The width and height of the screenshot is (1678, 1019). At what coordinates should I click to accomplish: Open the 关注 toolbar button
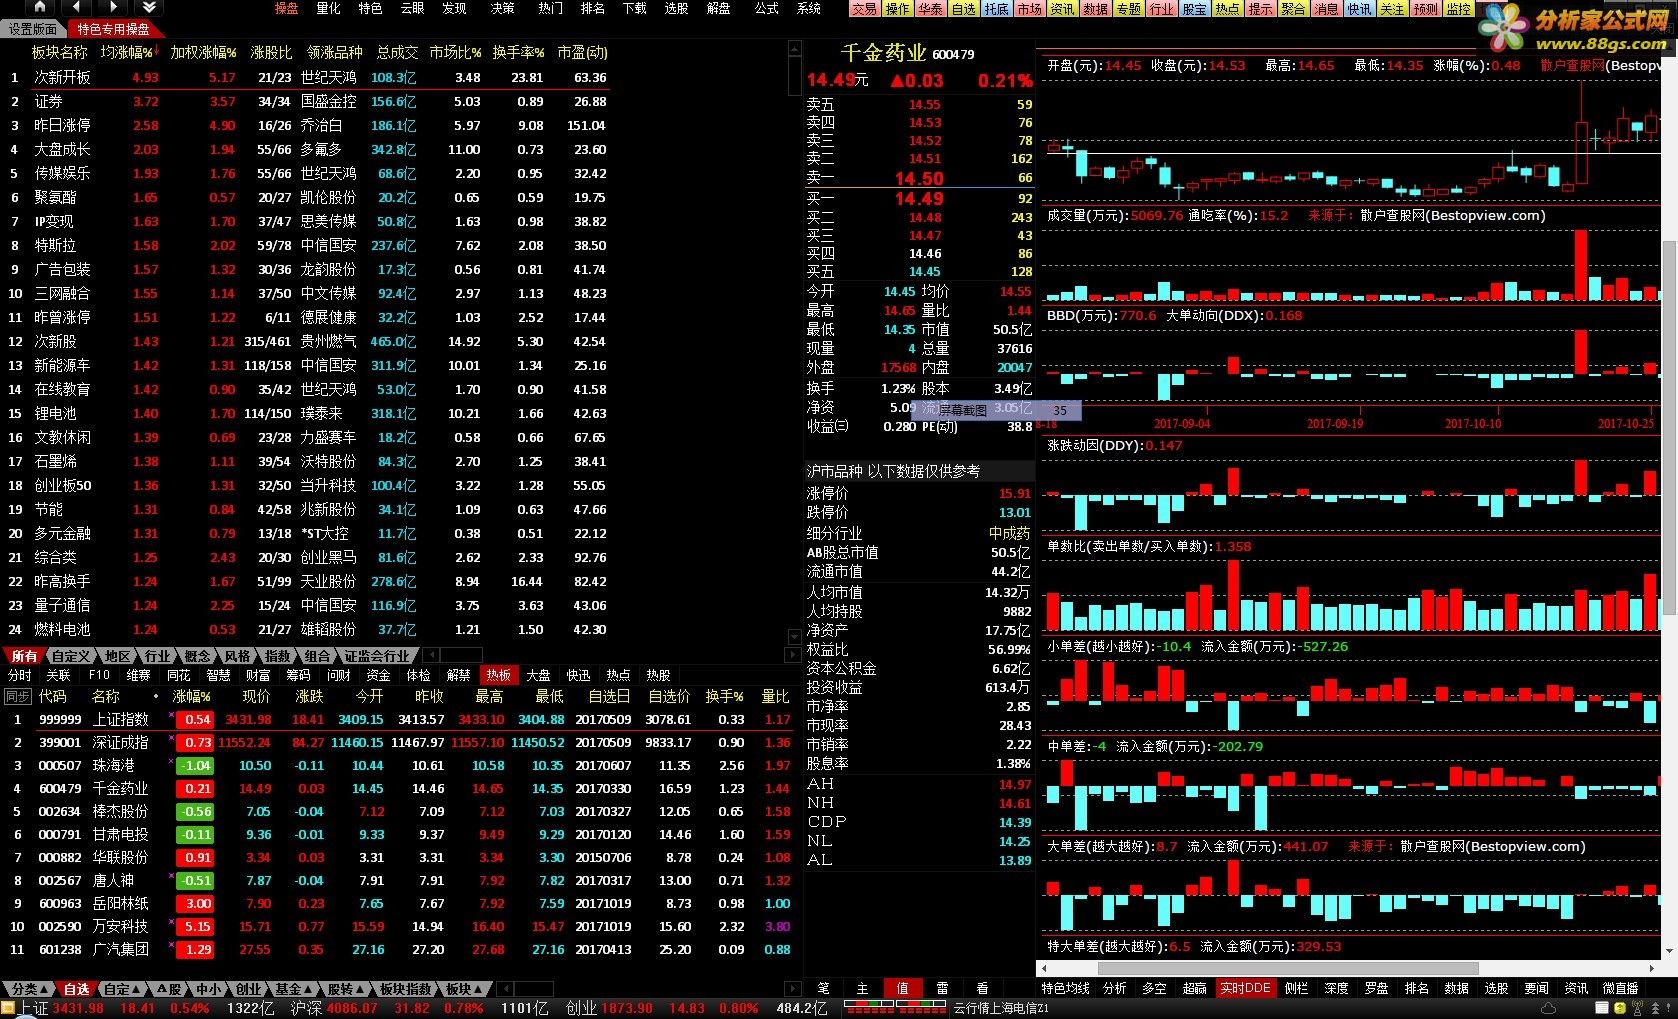point(1392,9)
